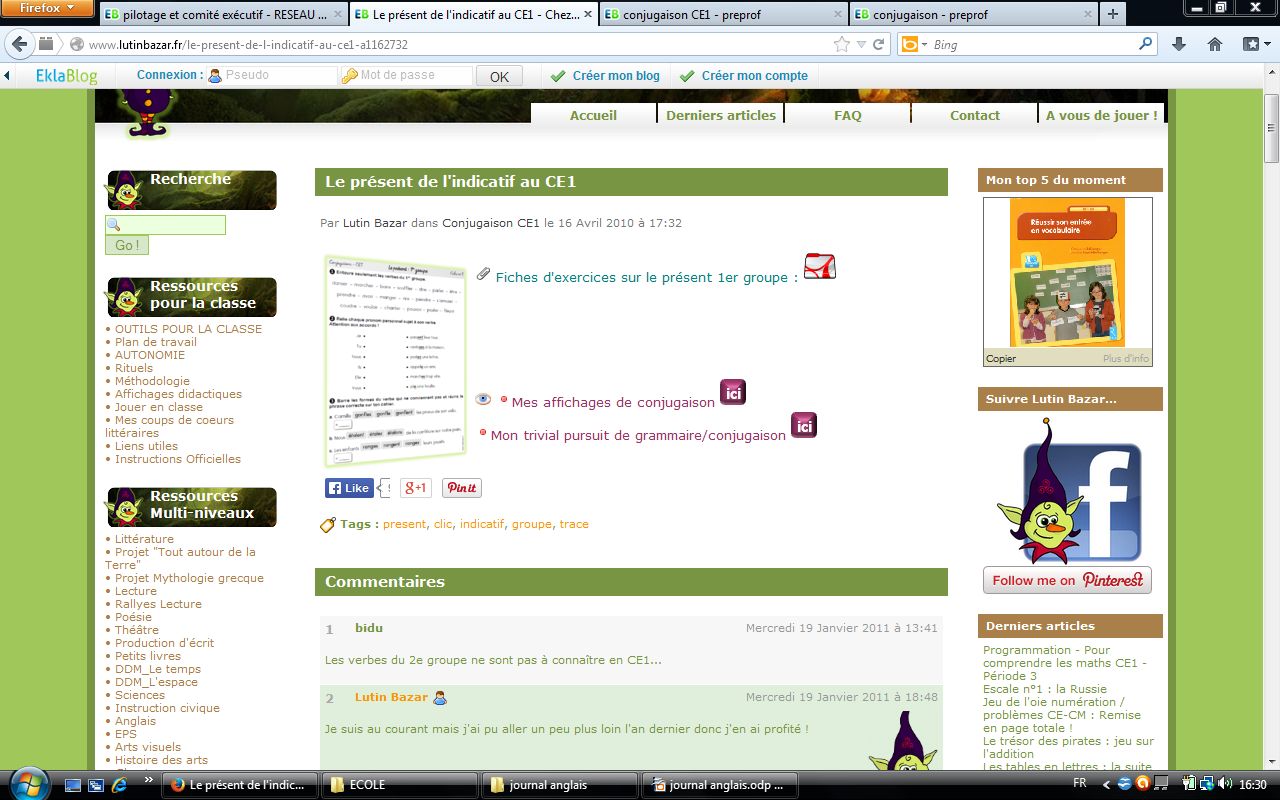Viewport: 1280px width, 800px height.
Task: Click the OK login button
Action: (x=499, y=76)
